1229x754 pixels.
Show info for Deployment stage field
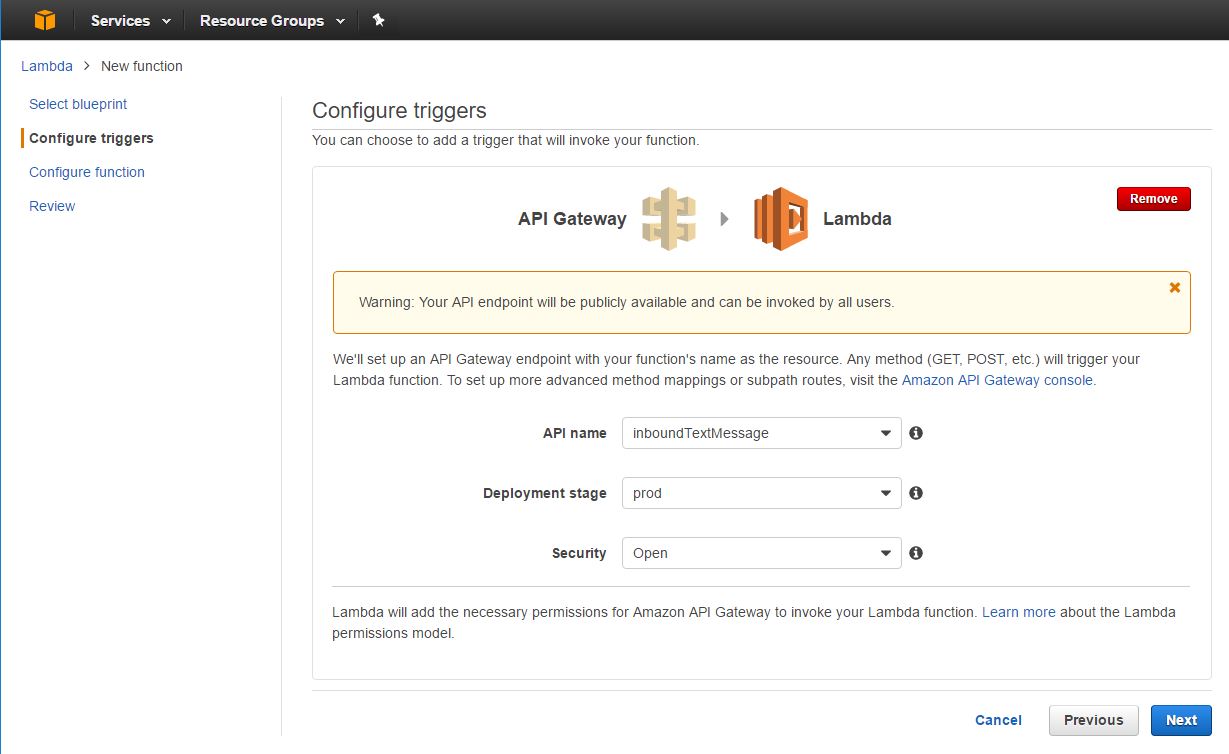pos(916,493)
